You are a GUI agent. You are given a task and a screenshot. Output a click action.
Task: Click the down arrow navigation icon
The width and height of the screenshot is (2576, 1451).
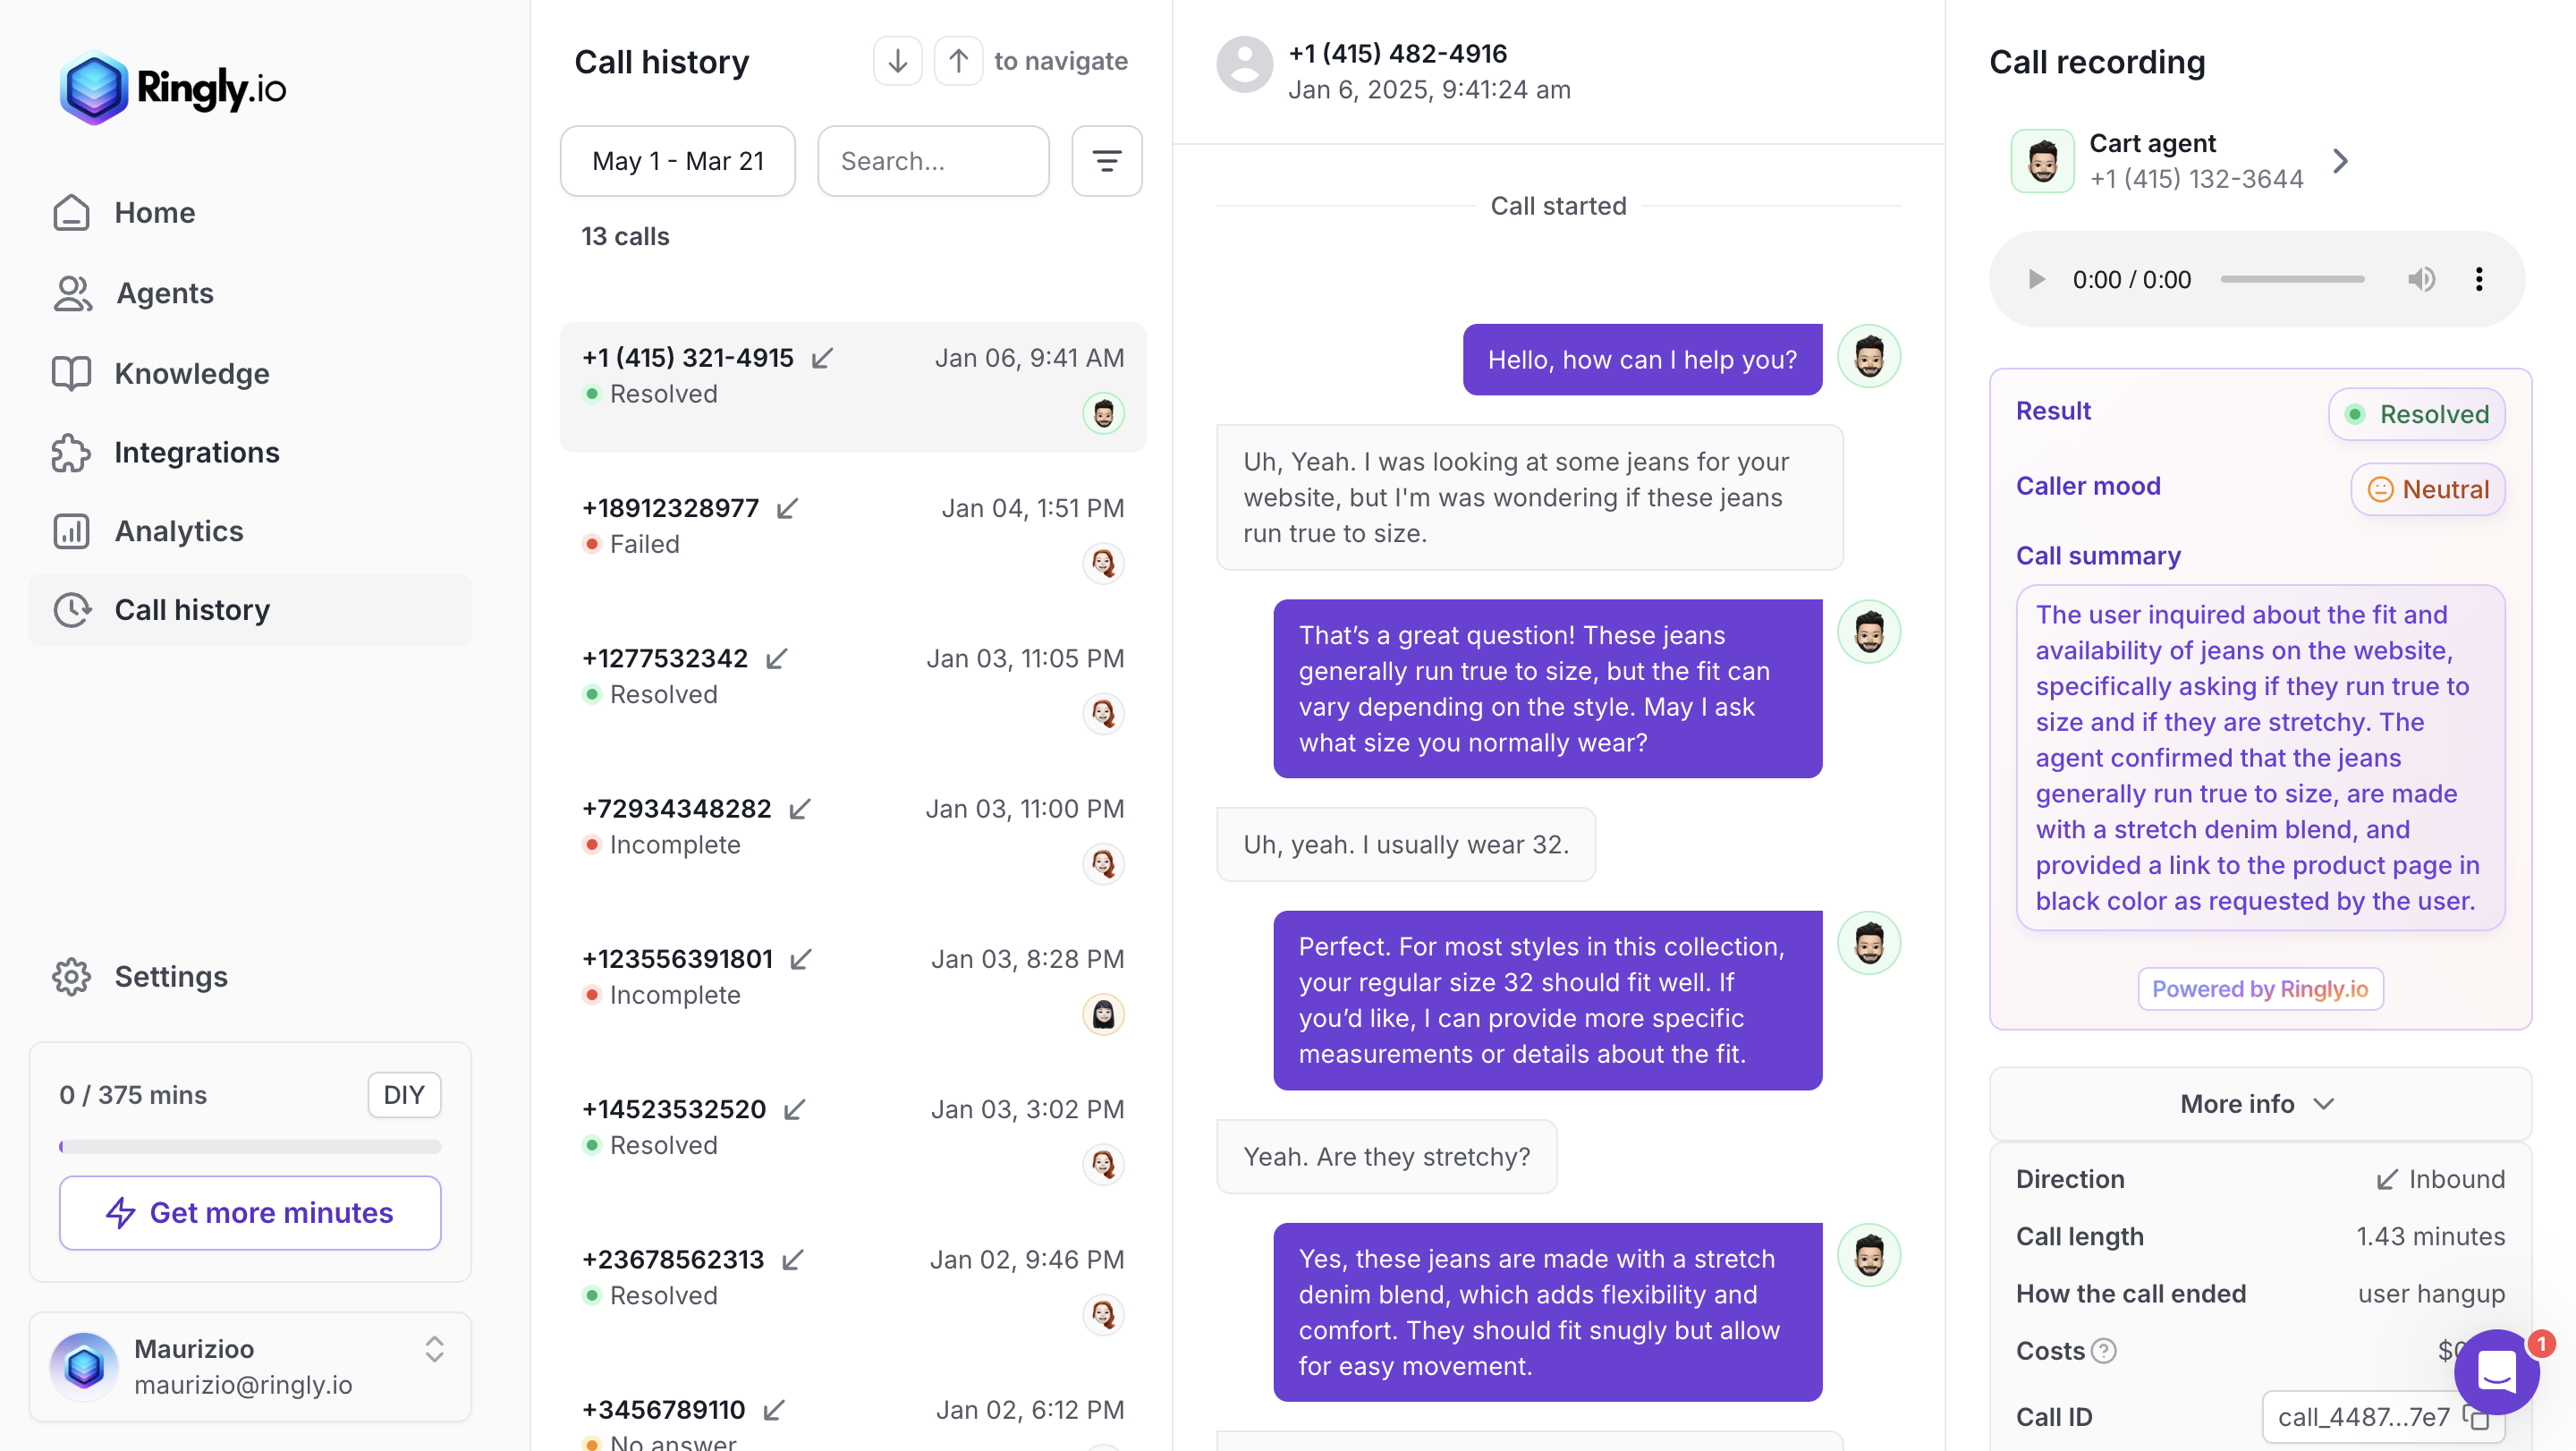[x=897, y=61]
